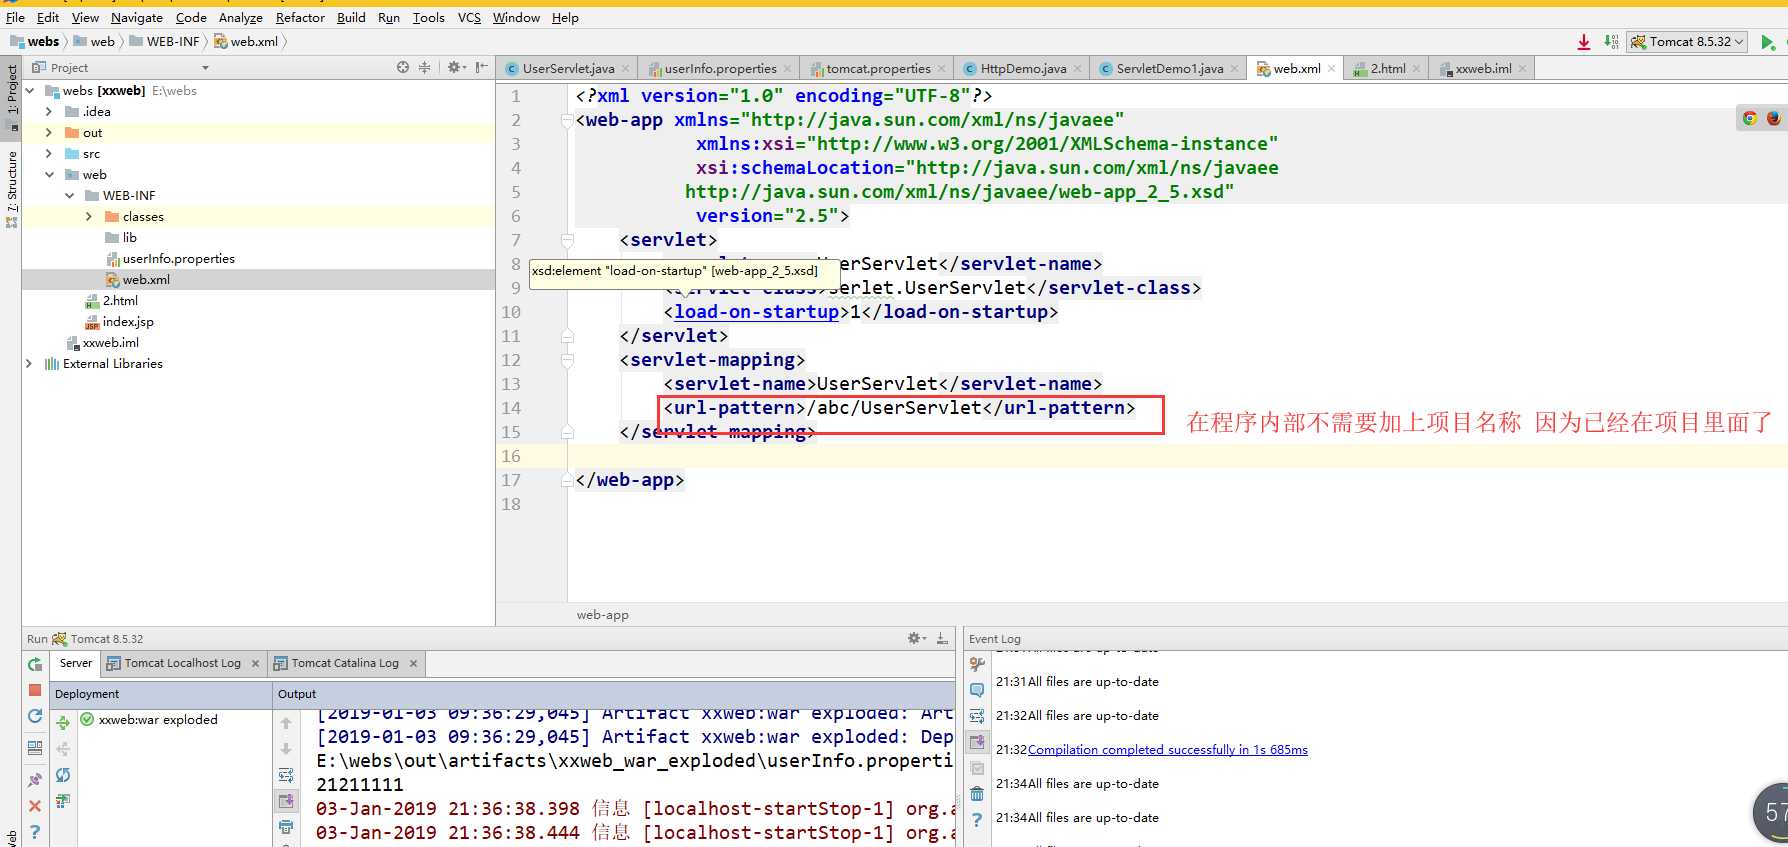Collapse the WEB-INF folder

point(69,195)
